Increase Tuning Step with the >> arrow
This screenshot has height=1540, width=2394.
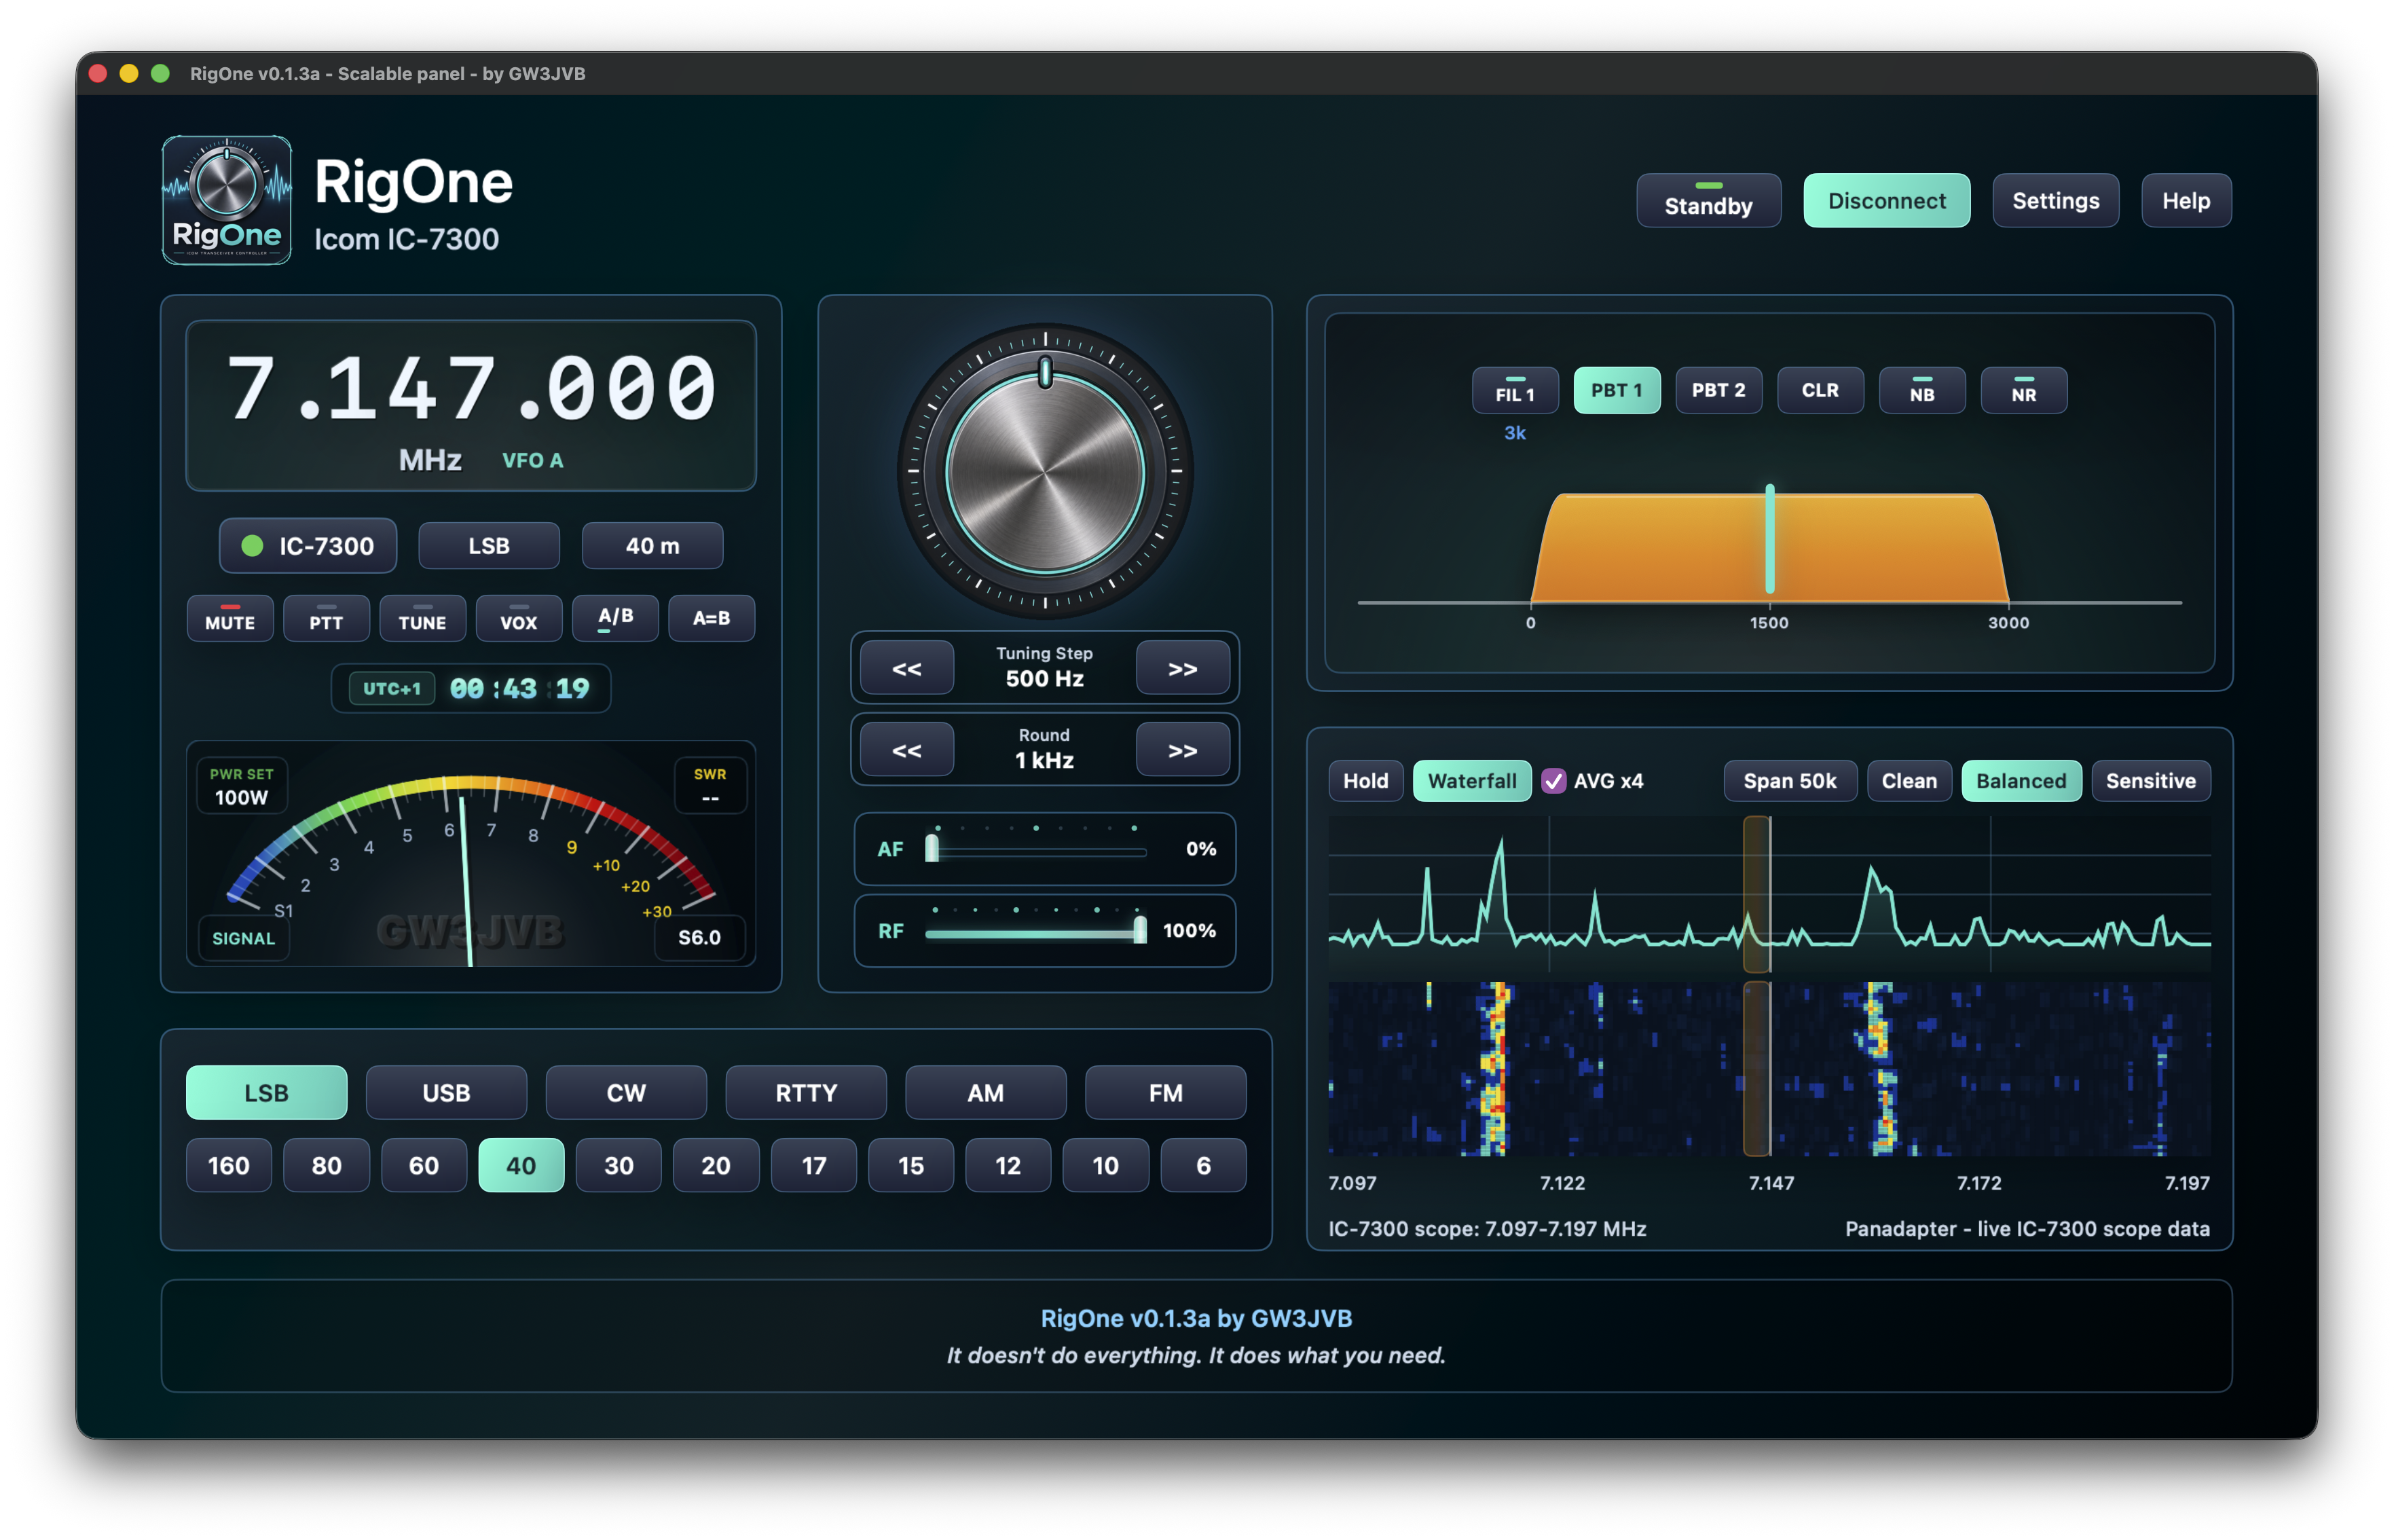click(1182, 668)
